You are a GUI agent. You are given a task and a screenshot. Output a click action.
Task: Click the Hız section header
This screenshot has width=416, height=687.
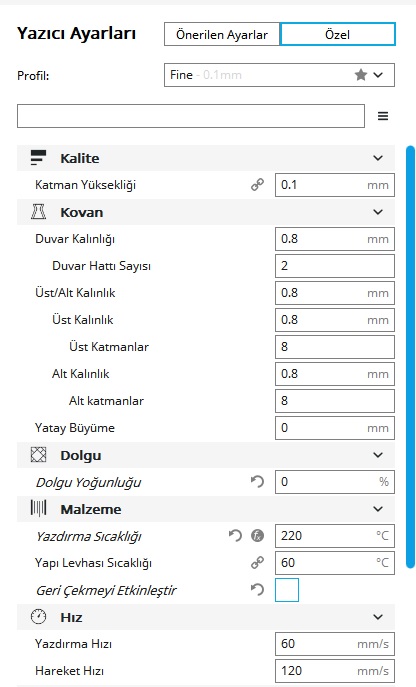[206, 617]
